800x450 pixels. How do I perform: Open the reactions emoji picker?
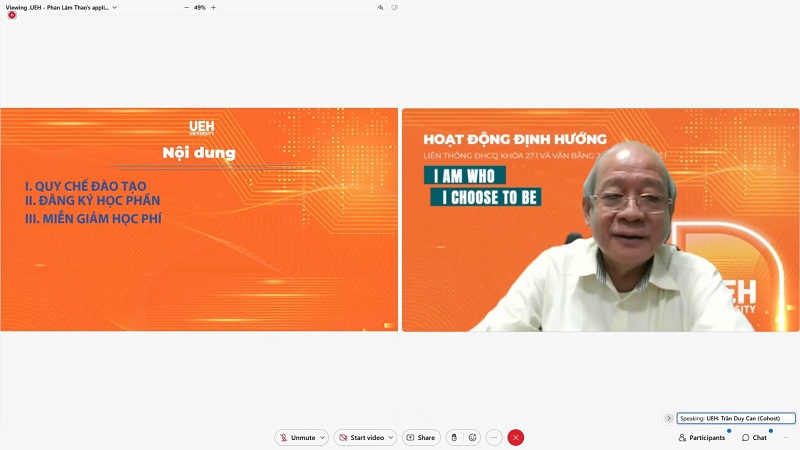472,437
